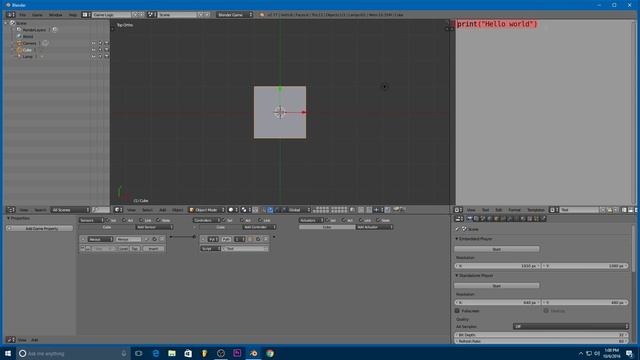
Task: Open the Global orientation dropdown
Action: [x=300, y=210]
